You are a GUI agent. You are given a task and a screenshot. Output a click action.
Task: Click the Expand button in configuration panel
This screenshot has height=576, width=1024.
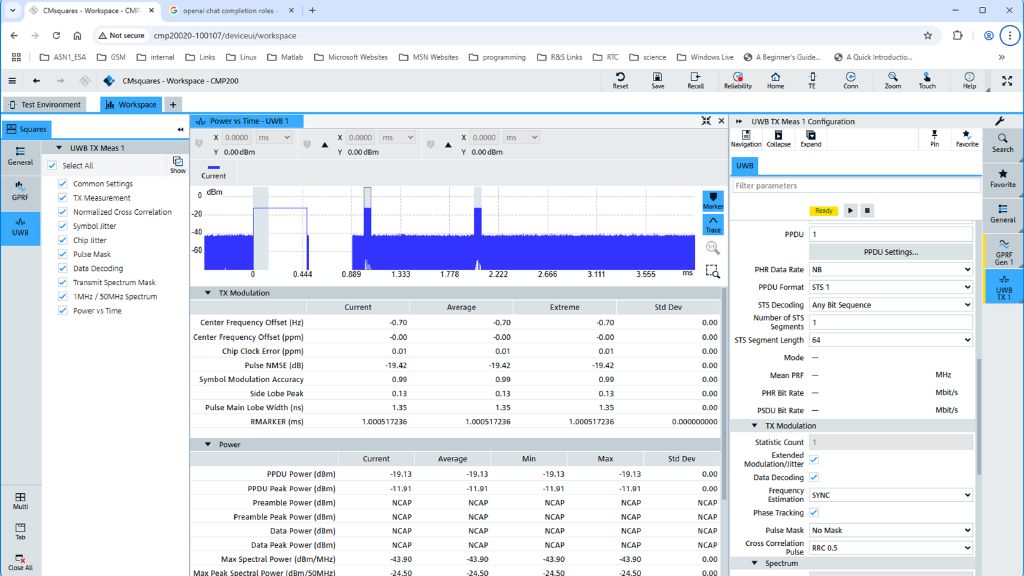(x=810, y=138)
